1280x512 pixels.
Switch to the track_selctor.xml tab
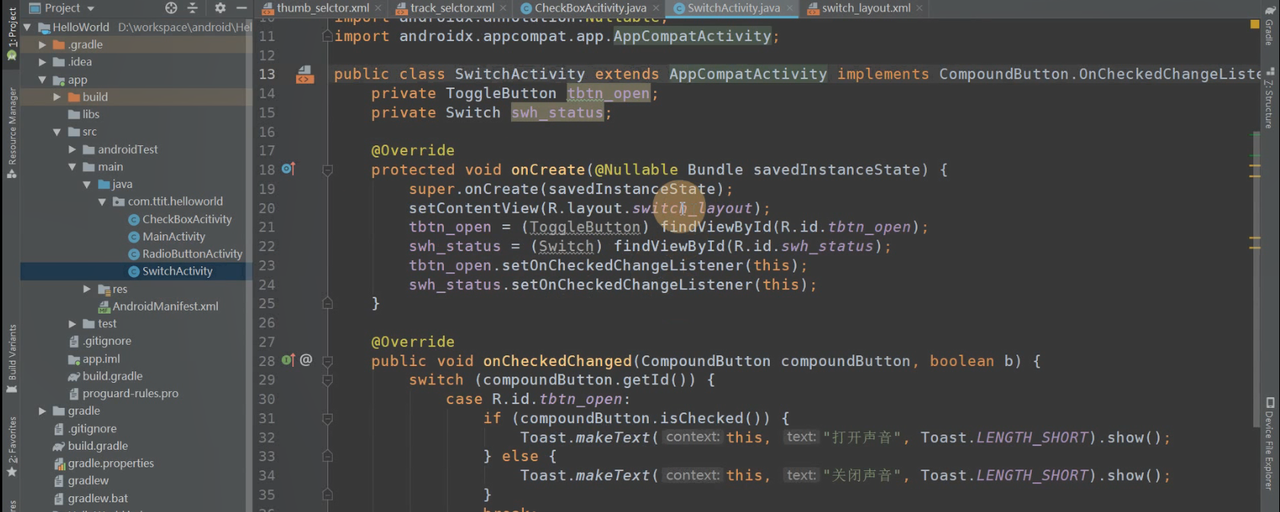[x=451, y=8]
